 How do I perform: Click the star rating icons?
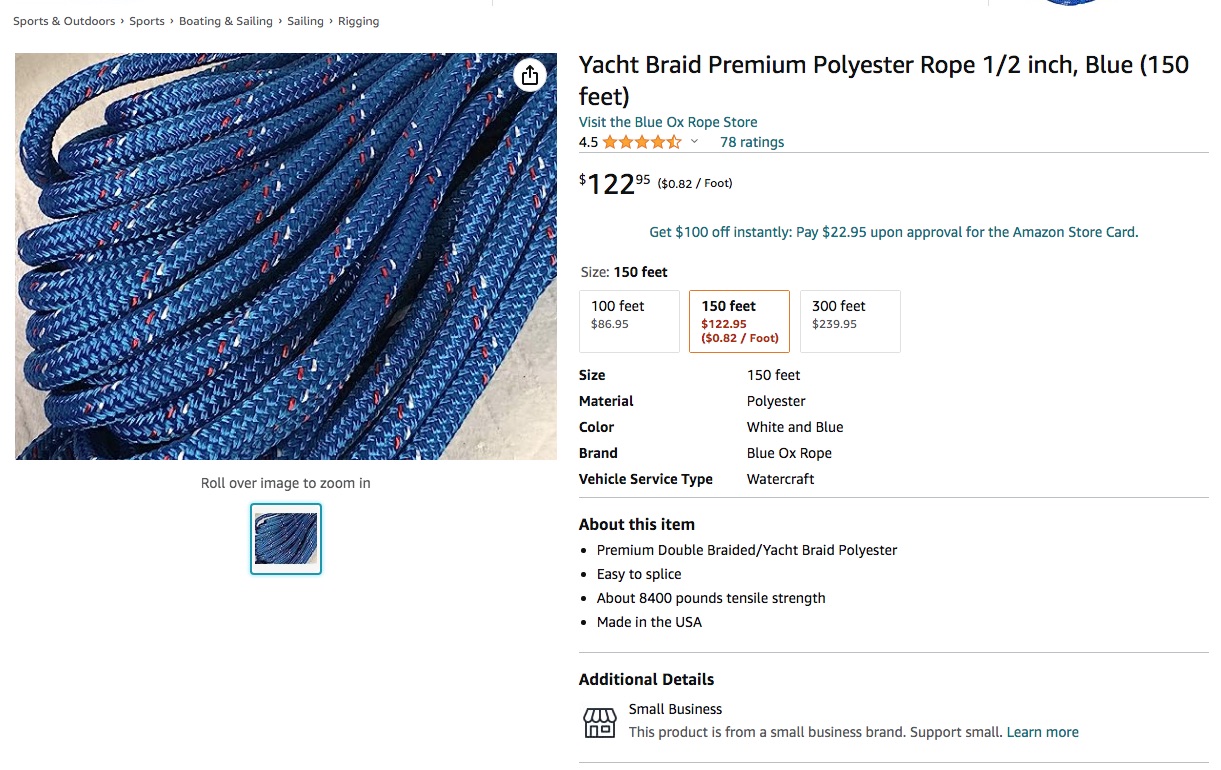(x=642, y=142)
